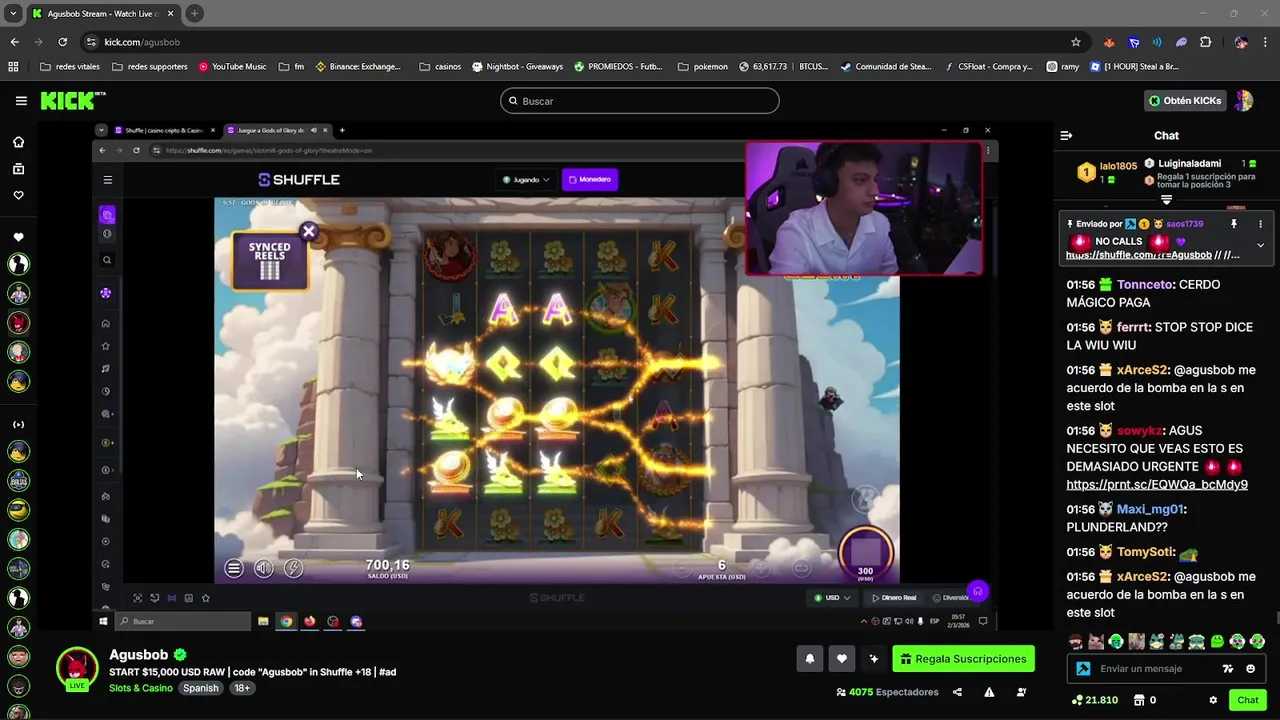Image resolution: width=1280 pixels, height=720 pixels.
Task: Expand the leaderboard under gift ranking
Action: click(x=1166, y=200)
